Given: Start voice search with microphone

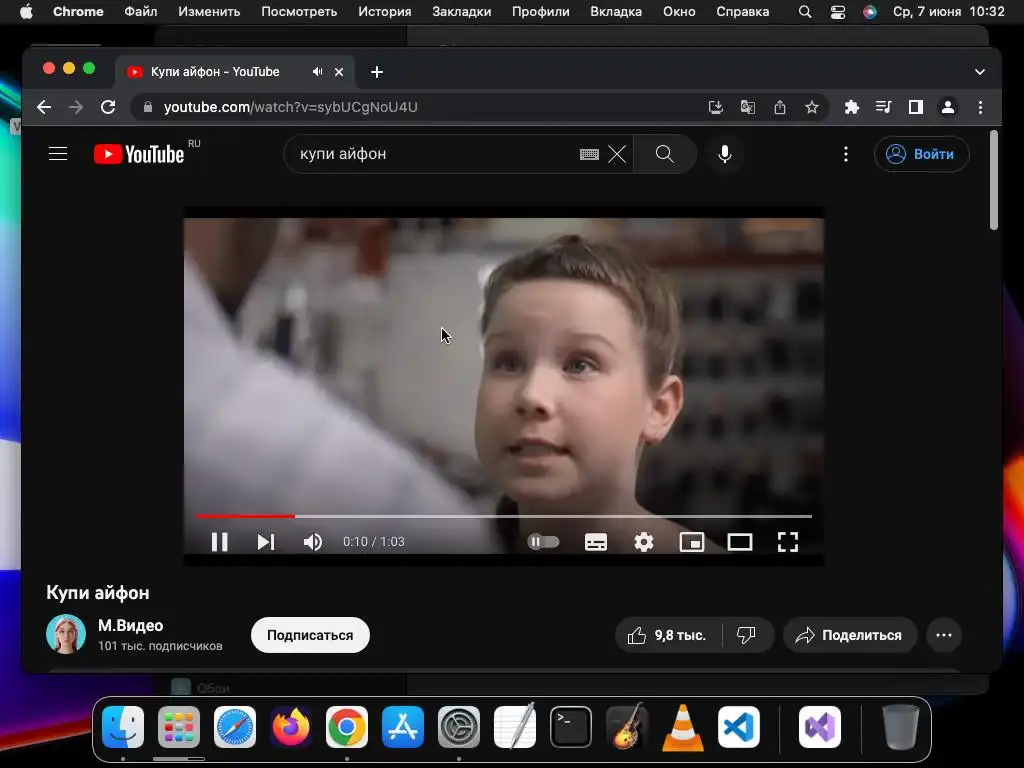Looking at the screenshot, I should tap(725, 154).
